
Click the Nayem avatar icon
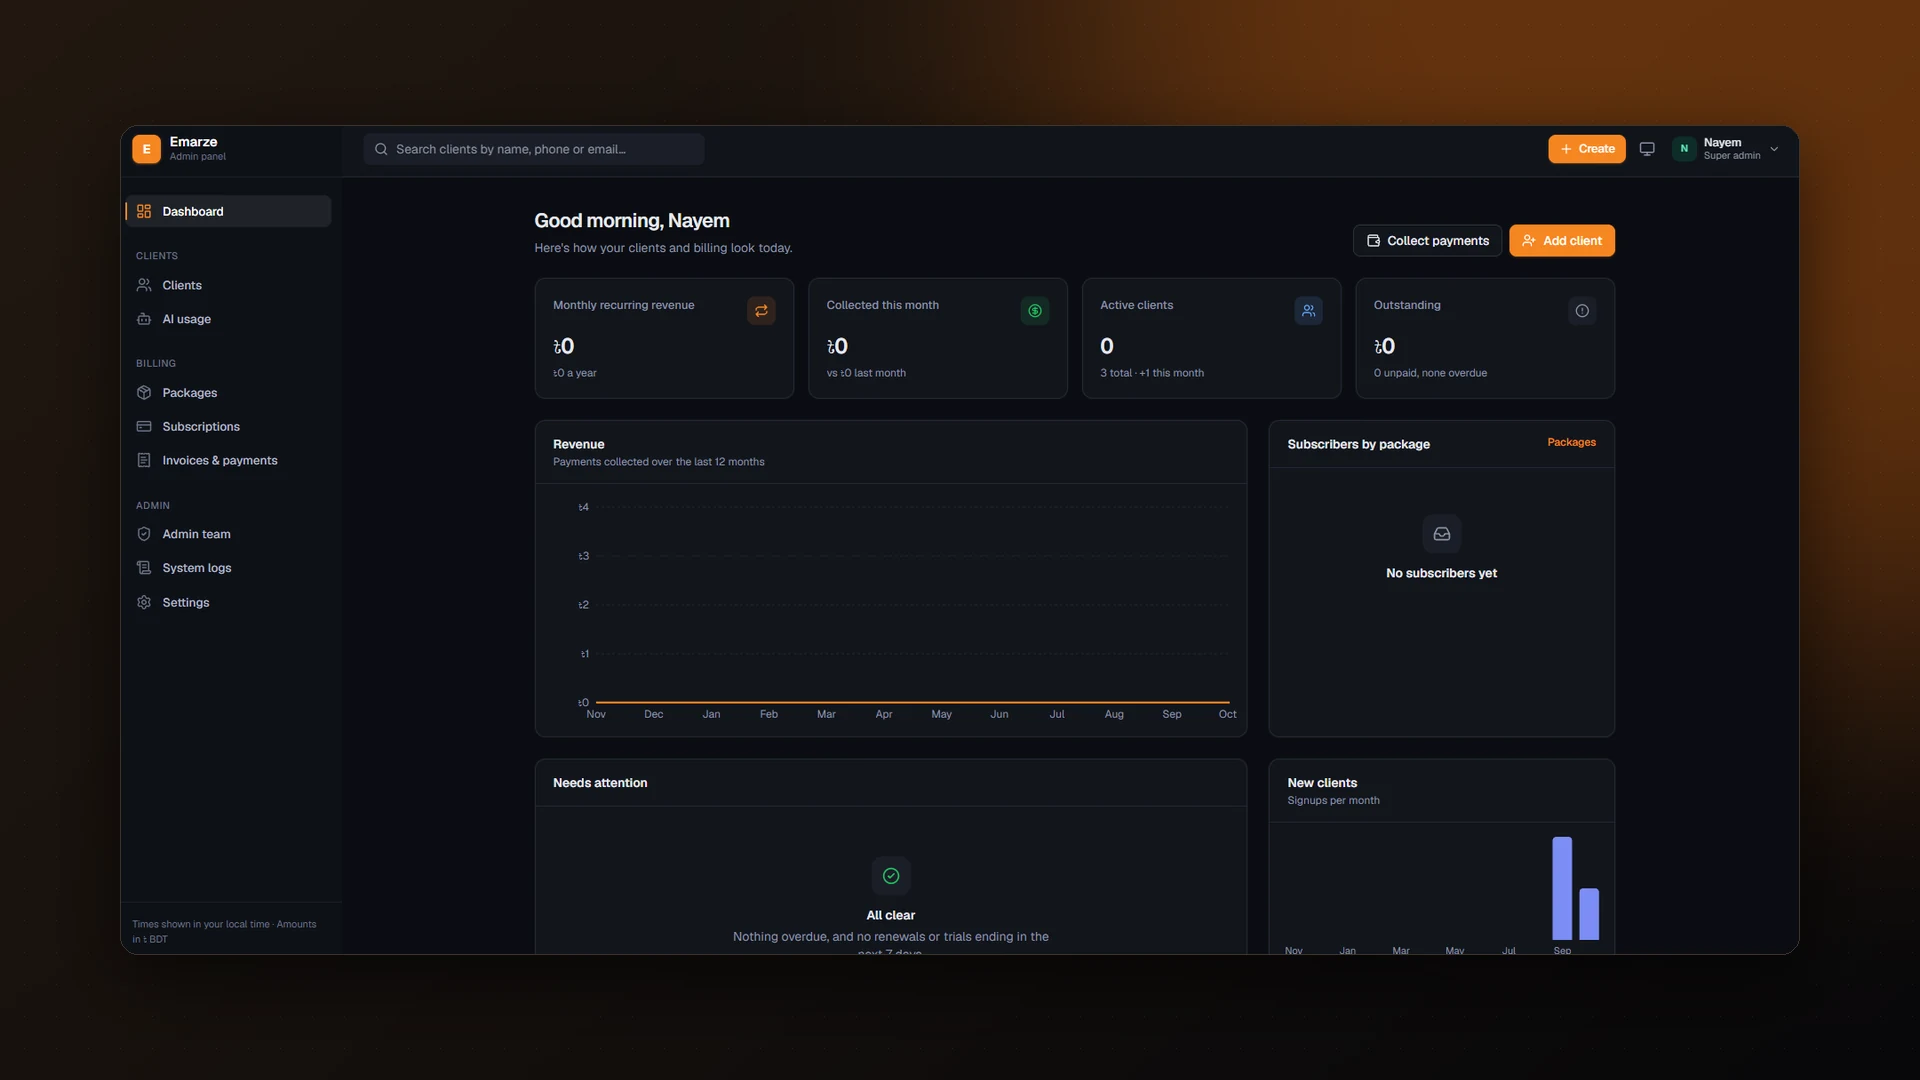(1684, 149)
